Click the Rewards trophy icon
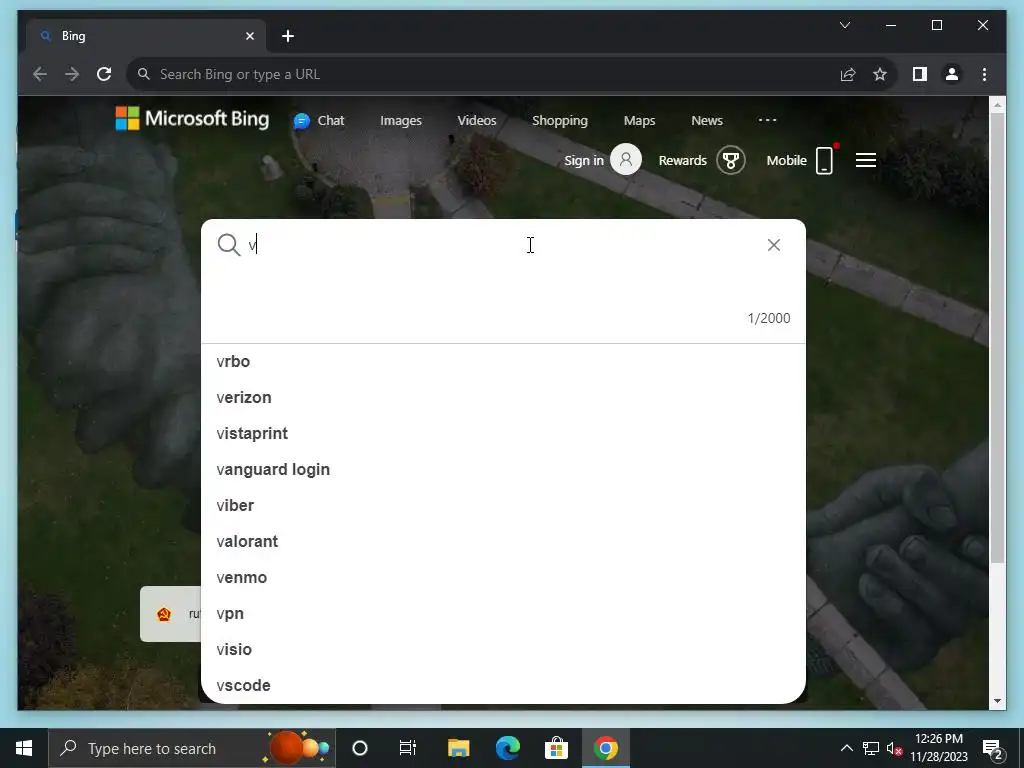Viewport: 1024px width, 768px height. (731, 160)
